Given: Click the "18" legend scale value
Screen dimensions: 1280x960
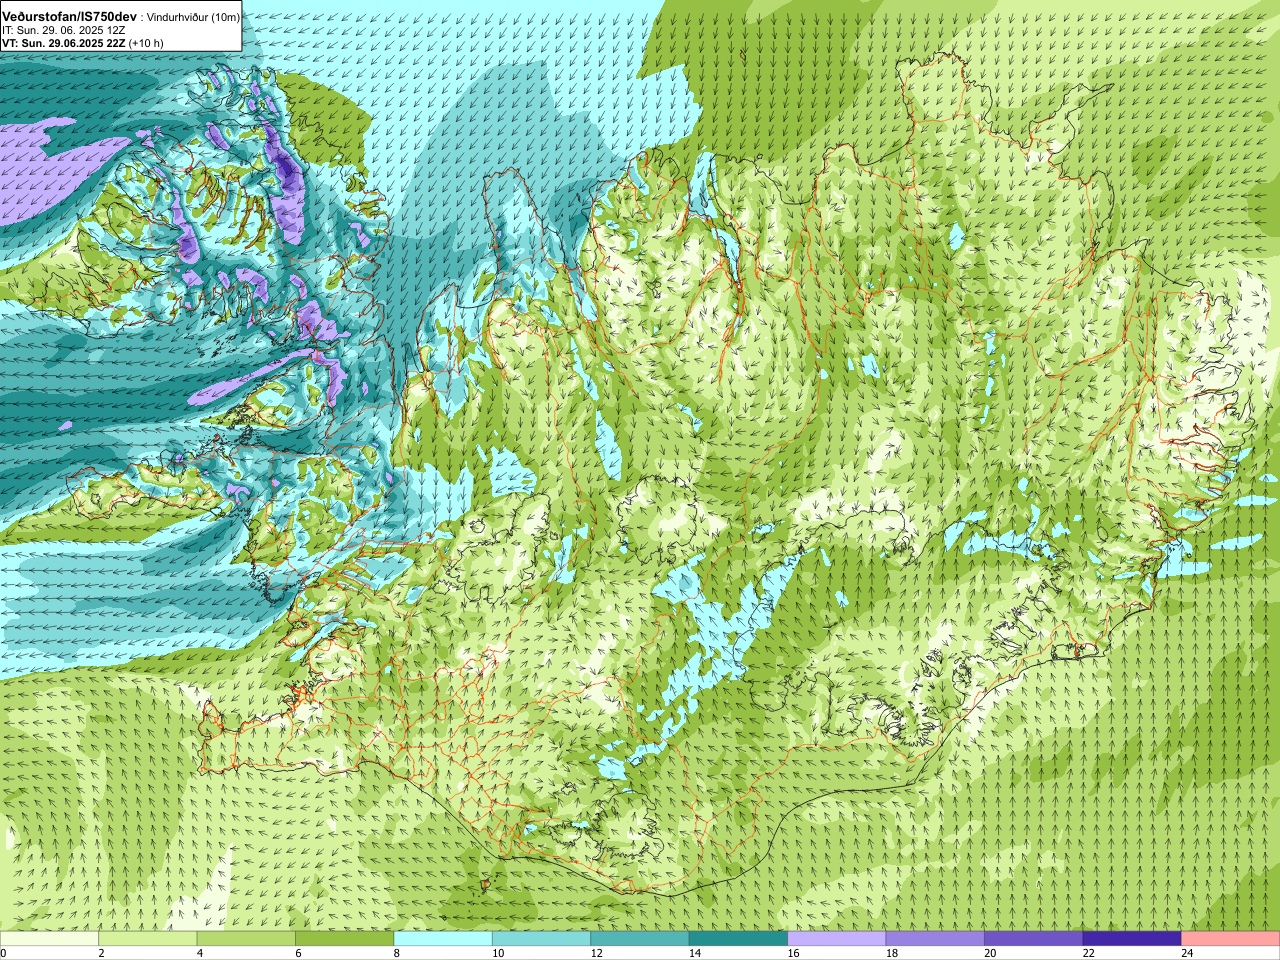Looking at the screenshot, I should pyautogui.click(x=891, y=953).
